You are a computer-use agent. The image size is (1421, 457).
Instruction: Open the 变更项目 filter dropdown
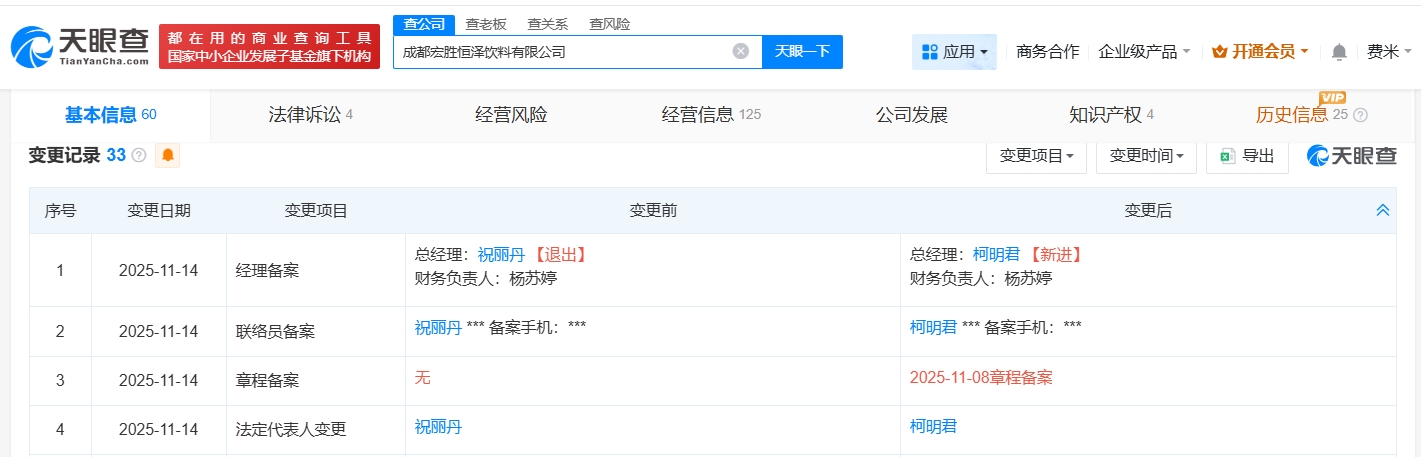[x=1036, y=155]
